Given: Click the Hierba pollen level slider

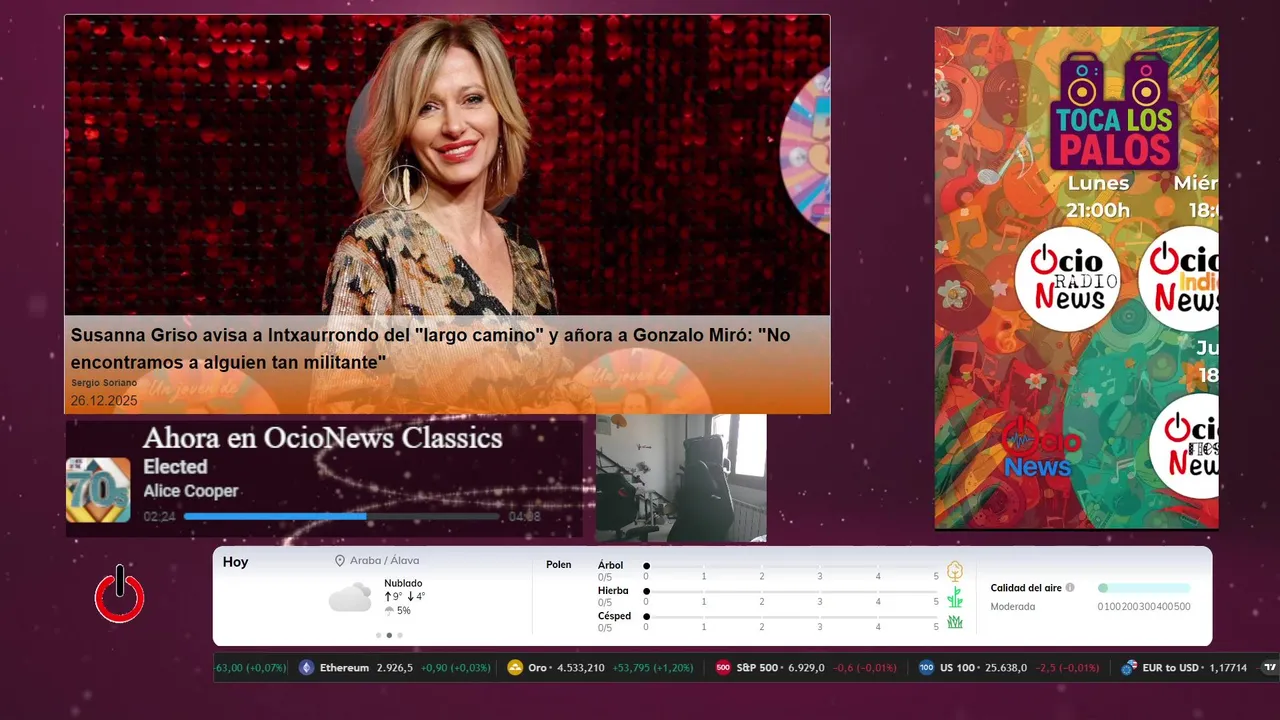Looking at the screenshot, I should pos(792,591).
